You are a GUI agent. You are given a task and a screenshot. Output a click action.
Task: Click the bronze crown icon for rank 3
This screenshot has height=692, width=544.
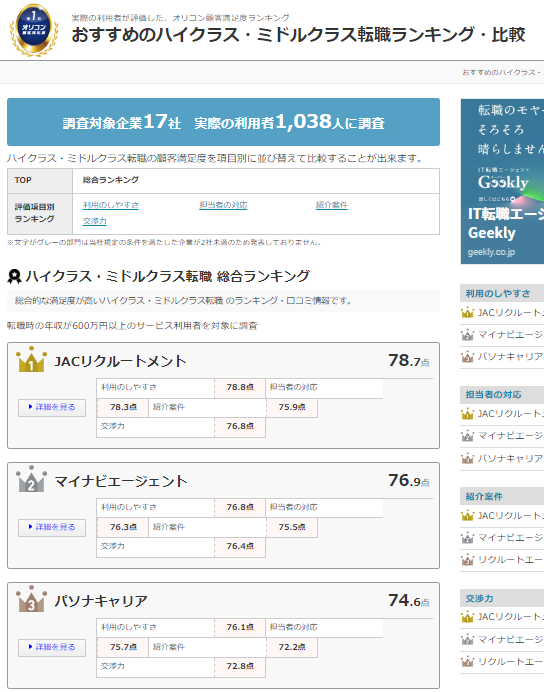pos(31,599)
